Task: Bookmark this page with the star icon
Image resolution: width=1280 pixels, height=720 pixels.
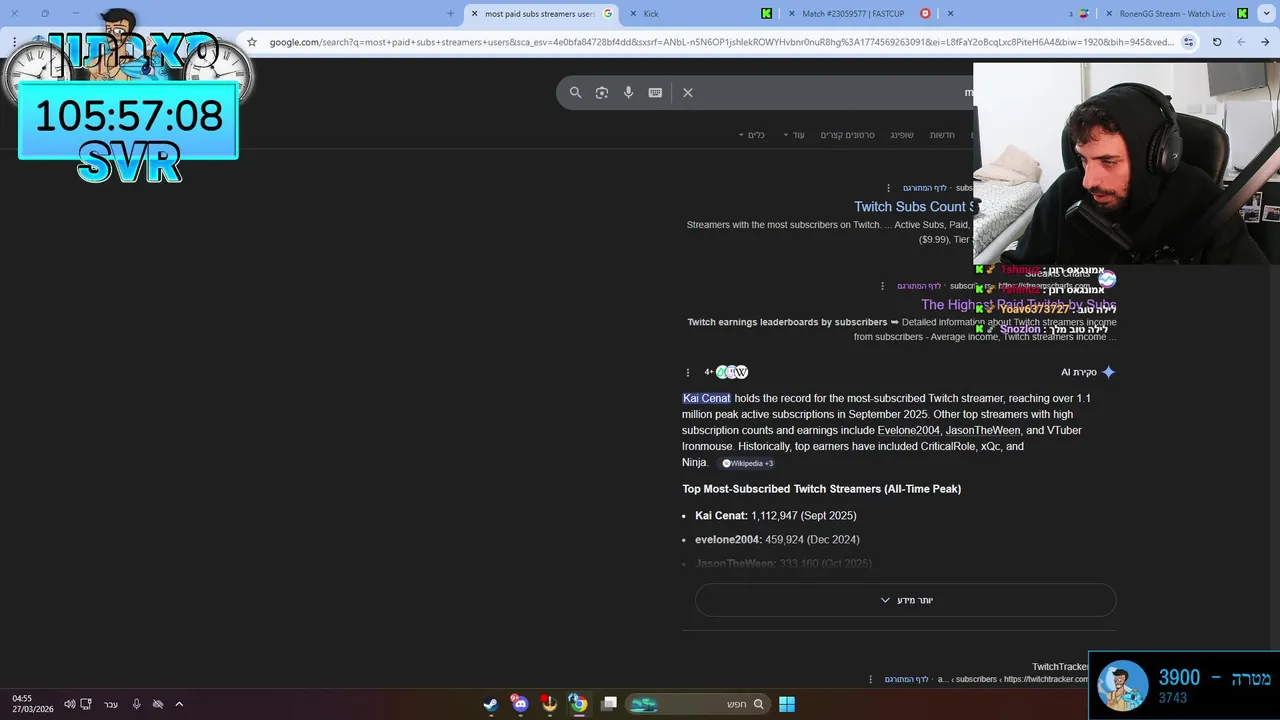Action: 252,42
